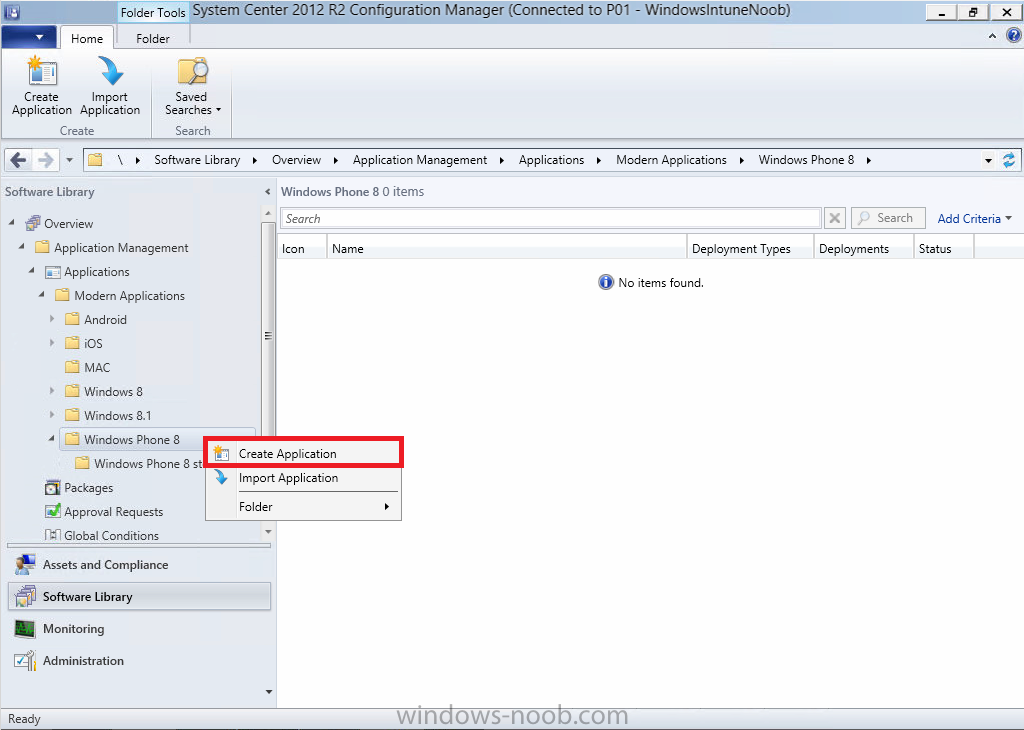Click the tree scrollbar down arrow
This screenshot has height=730, width=1024.
(268, 532)
